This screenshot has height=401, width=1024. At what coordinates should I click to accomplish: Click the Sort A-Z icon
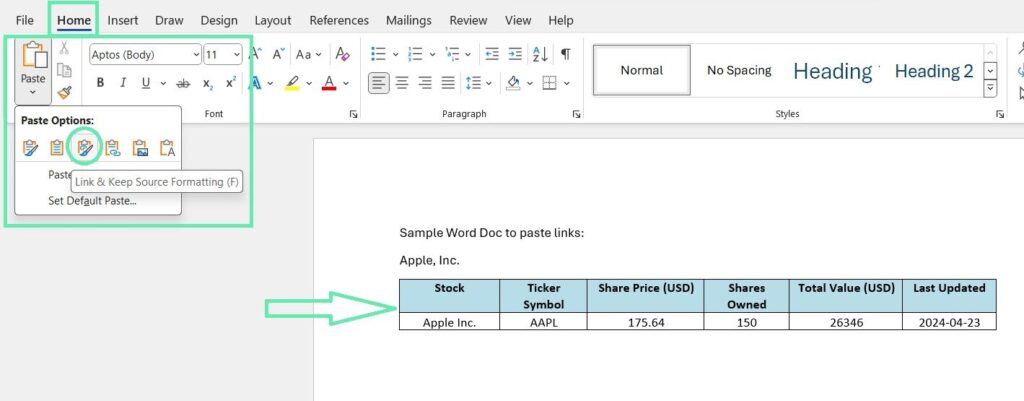[x=540, y=54]
